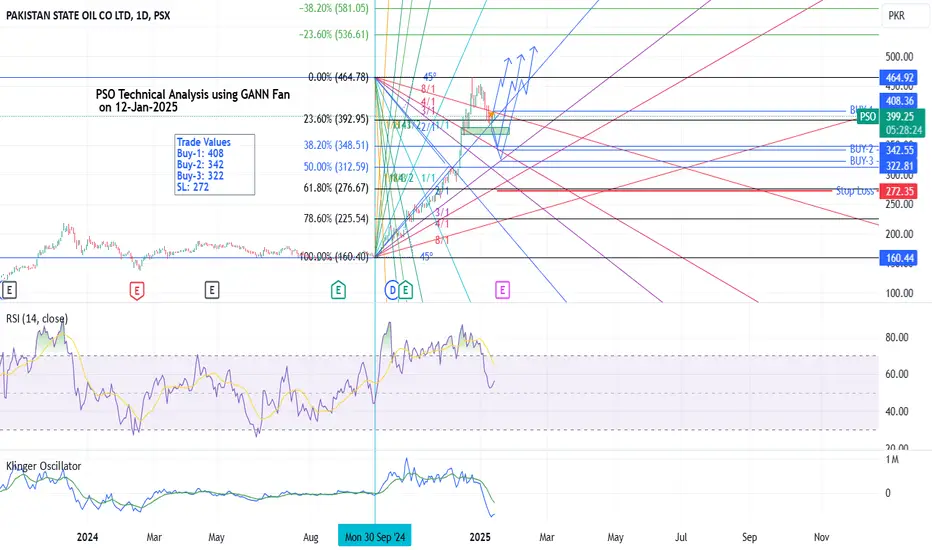This screenshot has height=550, width=932.
Task: Click the chart title Pakistan State Oil
Action: pos(88,15)
